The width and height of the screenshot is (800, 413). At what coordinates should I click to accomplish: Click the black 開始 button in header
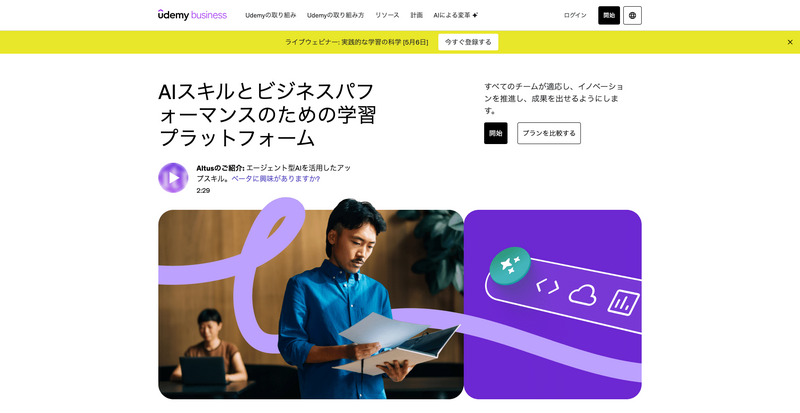point(609,15)
